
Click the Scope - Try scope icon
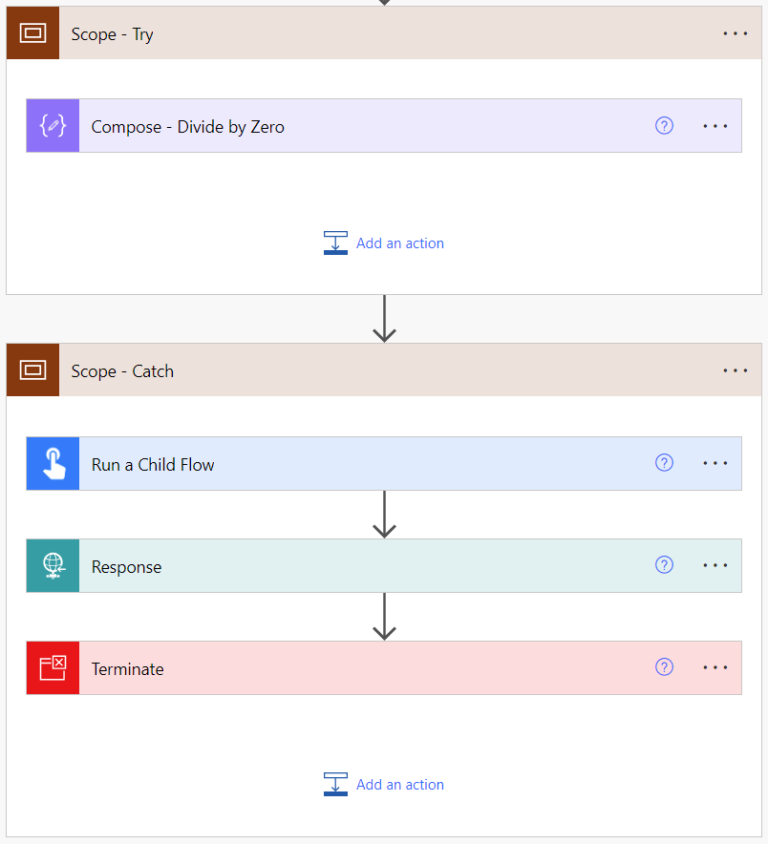(x=32, y=33)
